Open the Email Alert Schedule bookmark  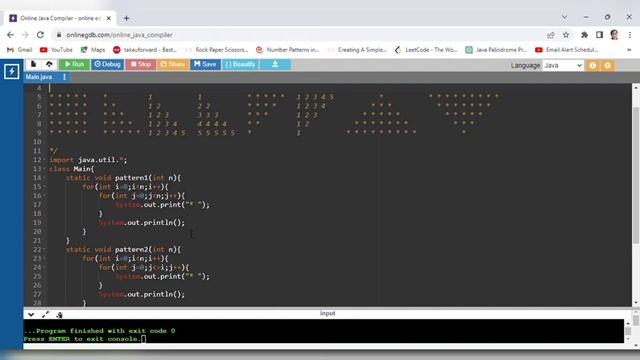pyautogui.click(x=567, y=50)
